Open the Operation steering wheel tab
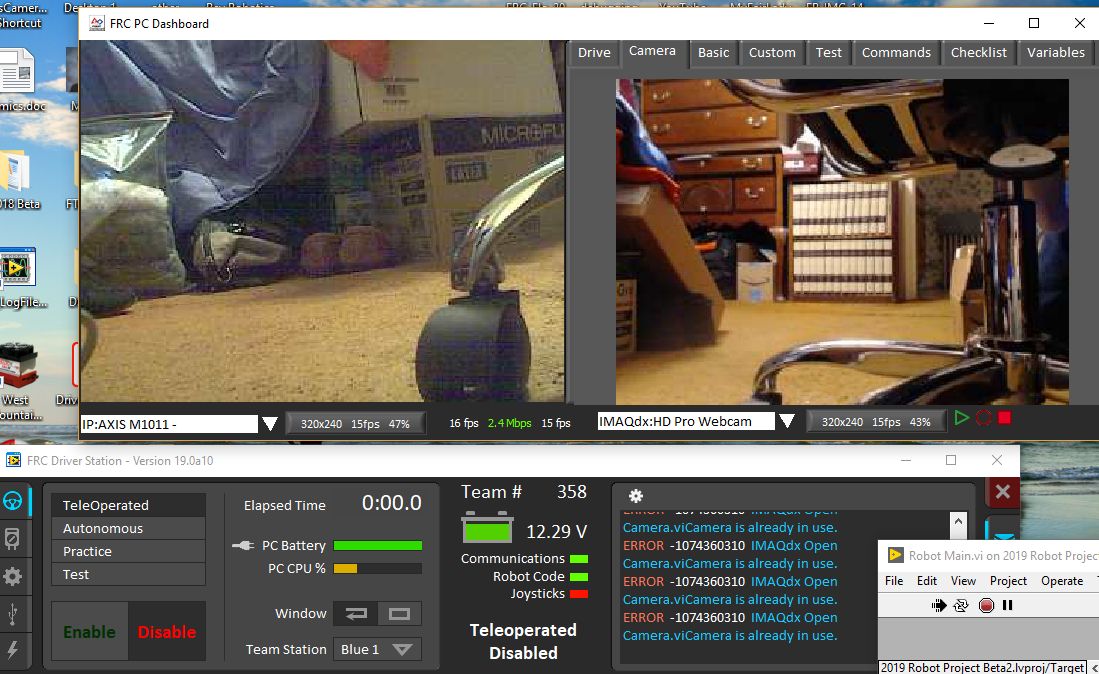1099x674 pixels. pos(13,501)
